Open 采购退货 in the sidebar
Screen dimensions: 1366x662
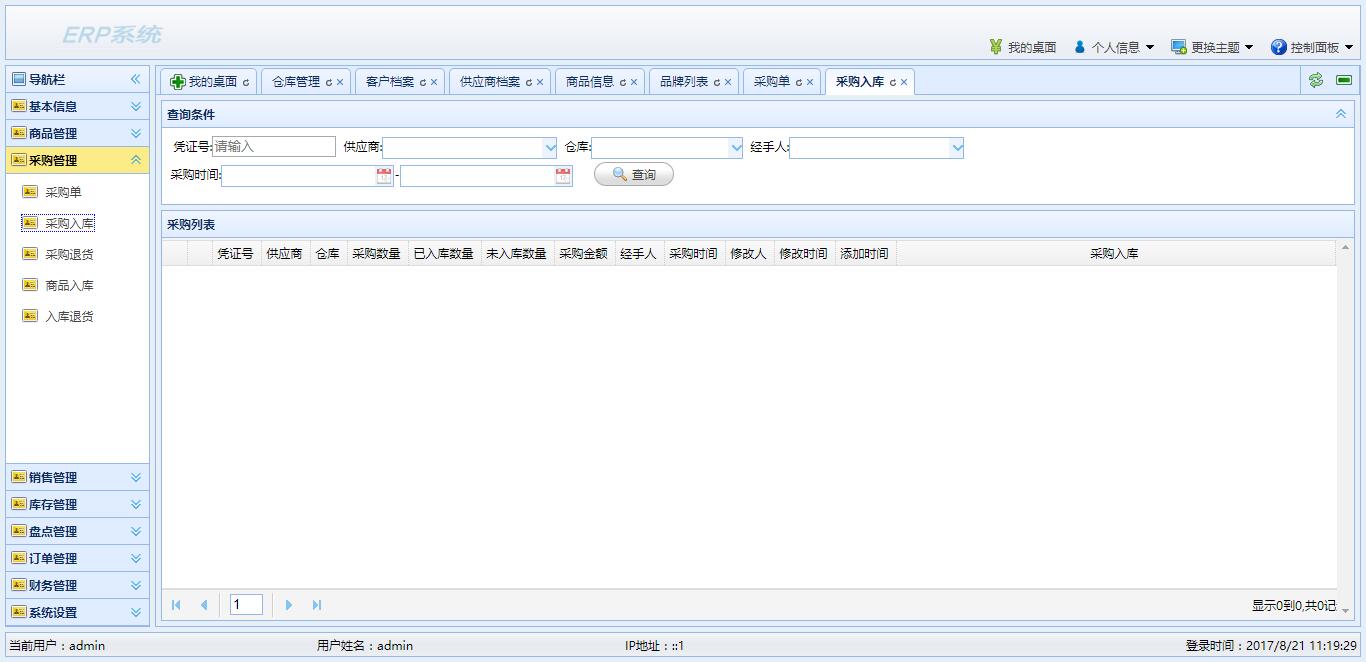click(x=69, y=254)
